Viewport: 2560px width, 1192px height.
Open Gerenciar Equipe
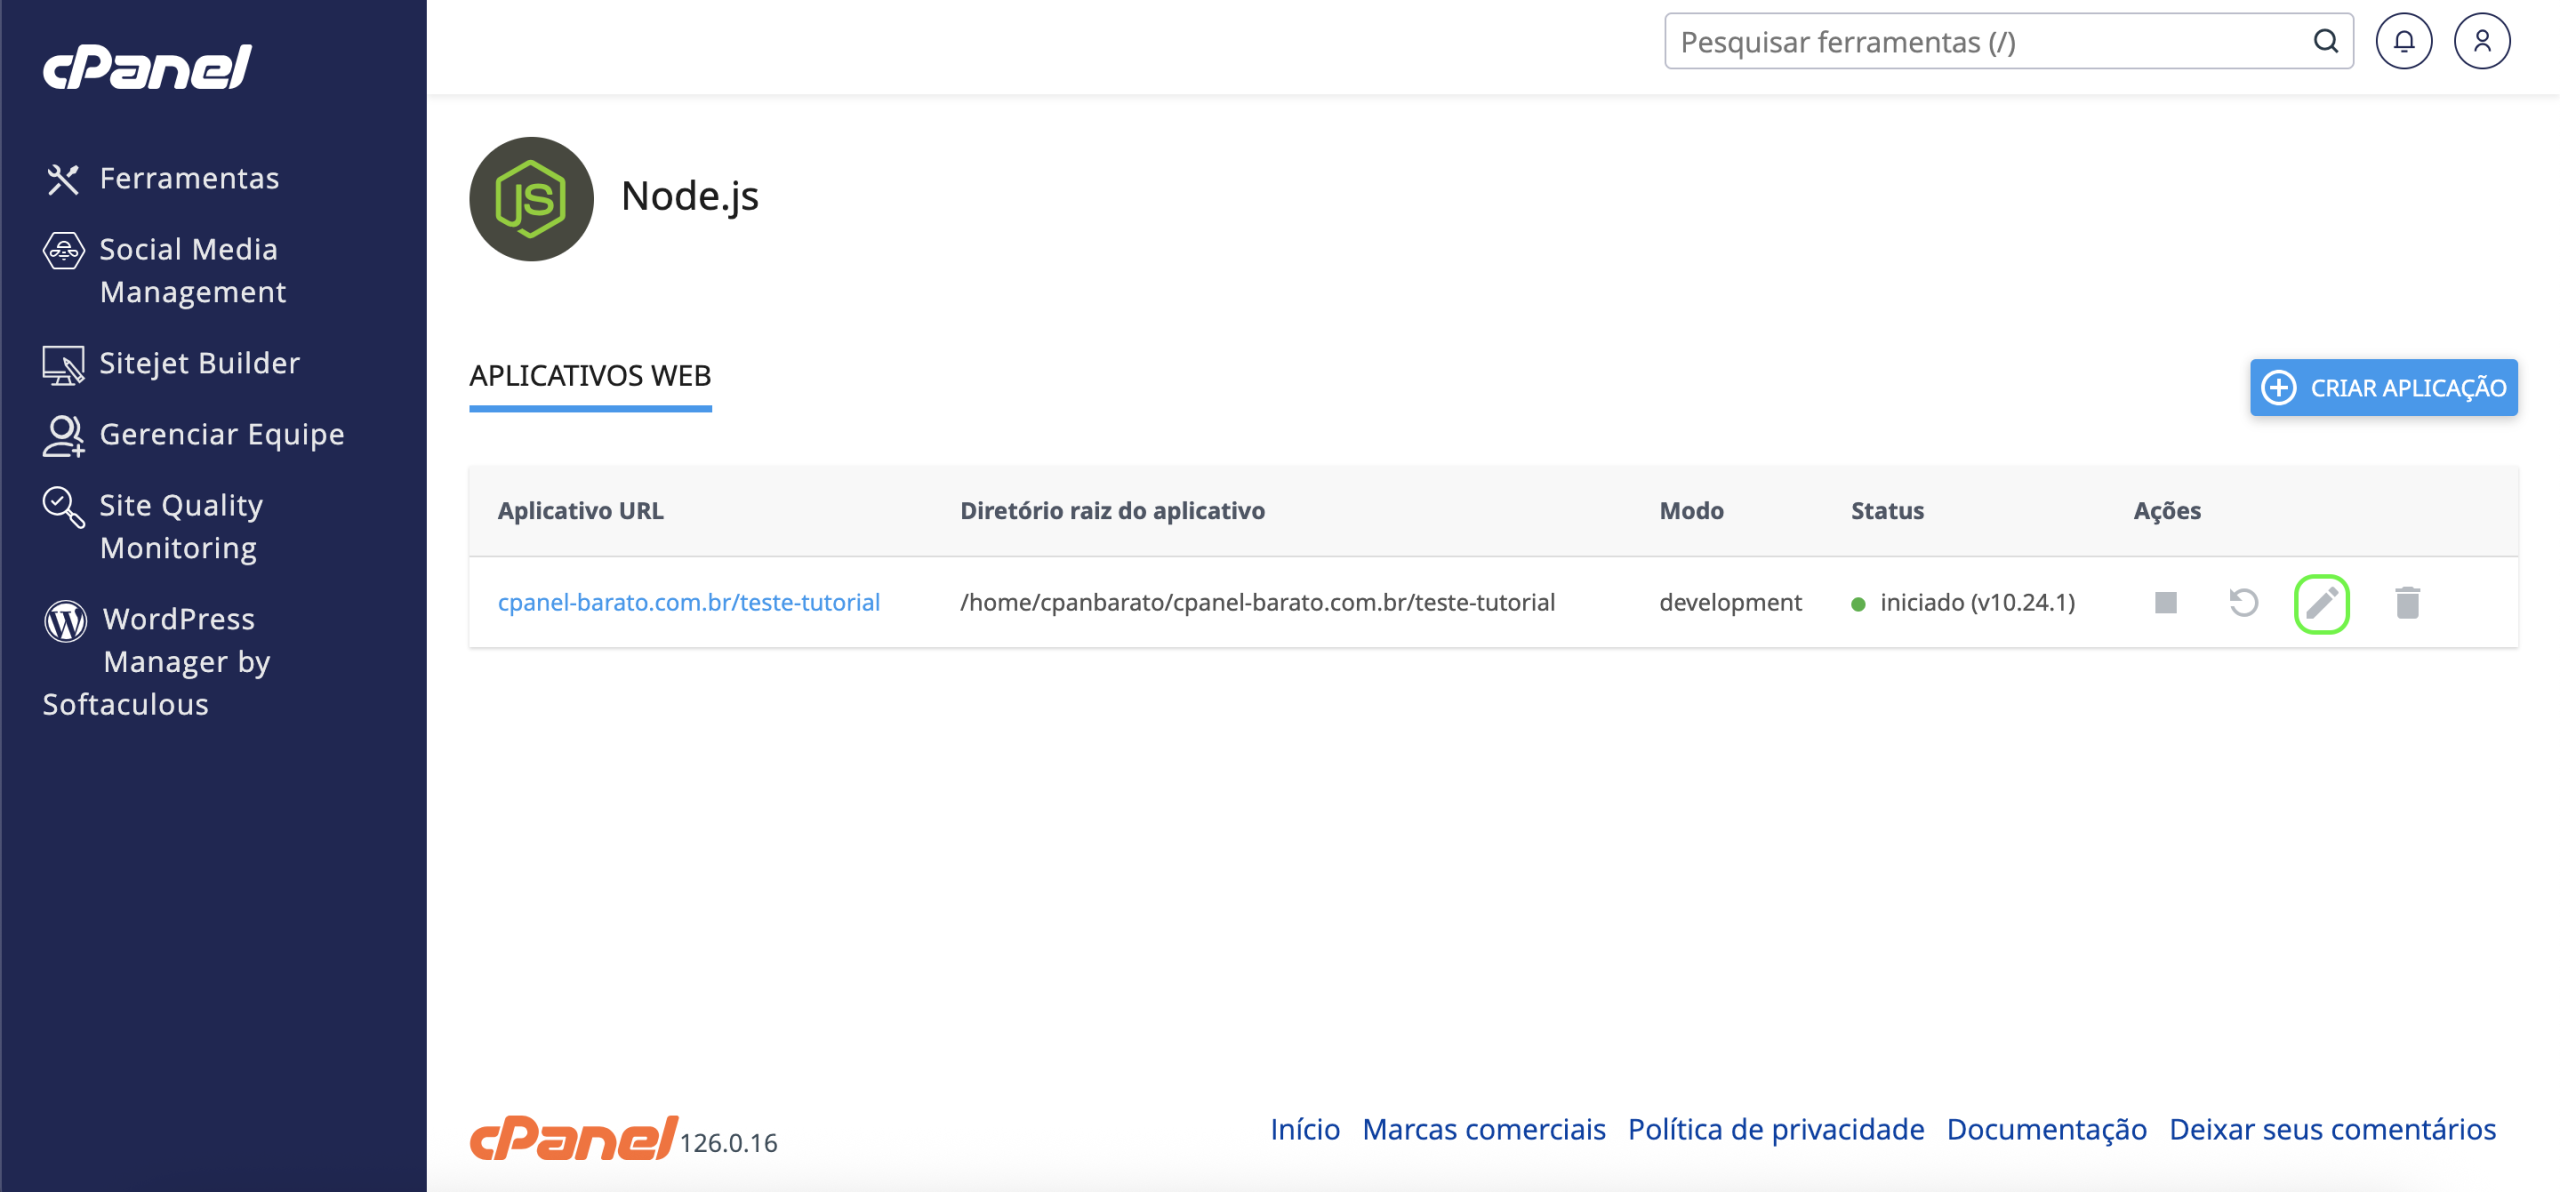coord(221,434)
